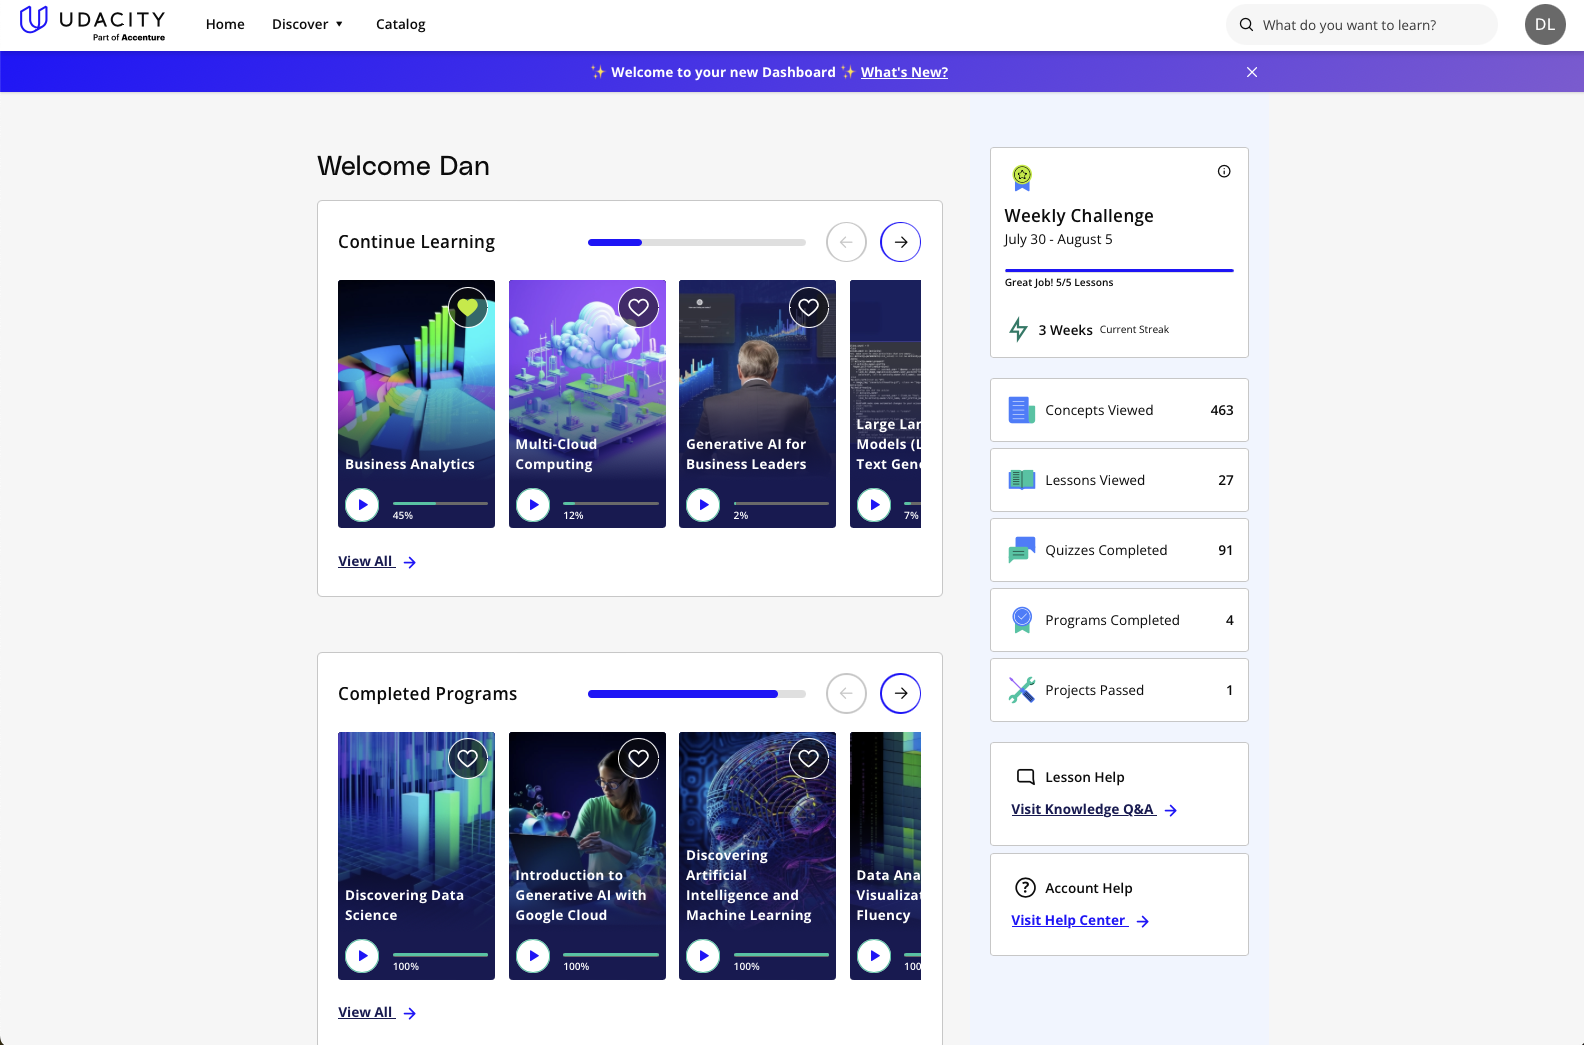The image size is (1584, 1045).
Task: Play Discovering Artificial Intelligence and Machine Learning
Action: click(703, 956)
